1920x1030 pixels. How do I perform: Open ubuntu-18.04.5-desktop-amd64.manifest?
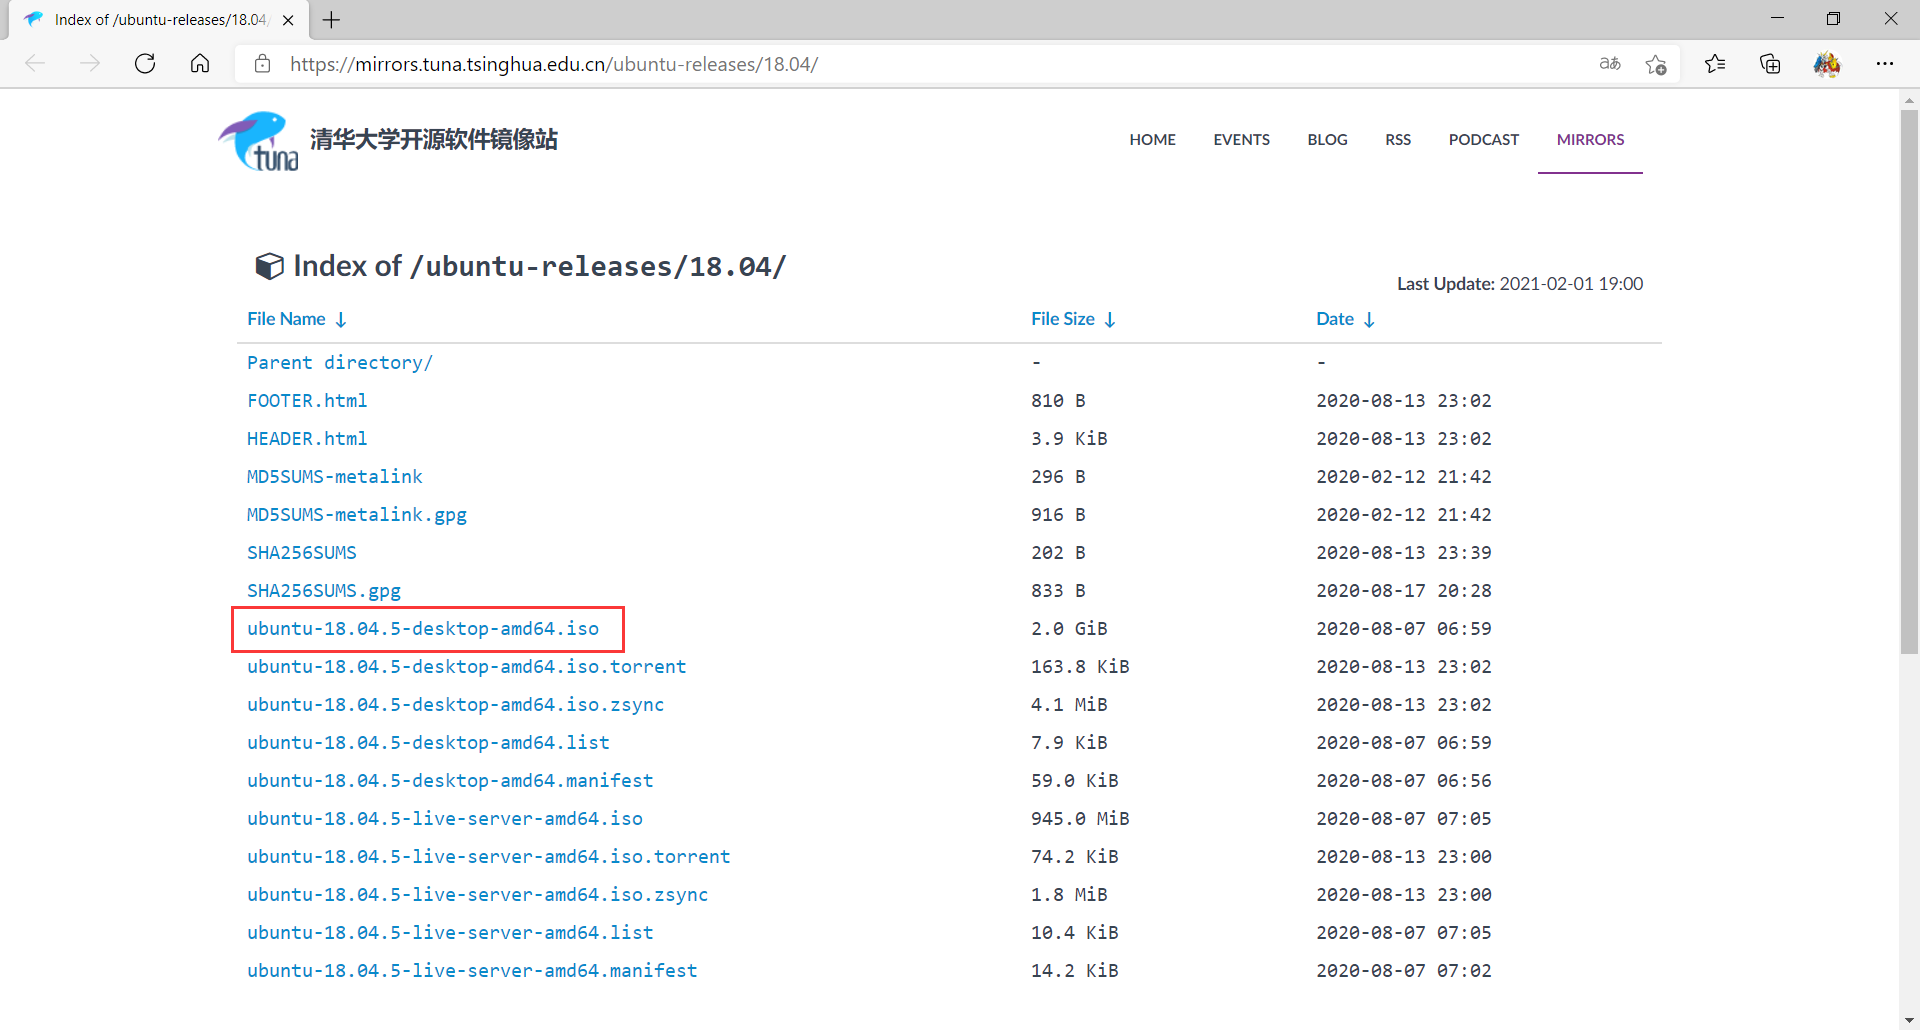[450, 781]
